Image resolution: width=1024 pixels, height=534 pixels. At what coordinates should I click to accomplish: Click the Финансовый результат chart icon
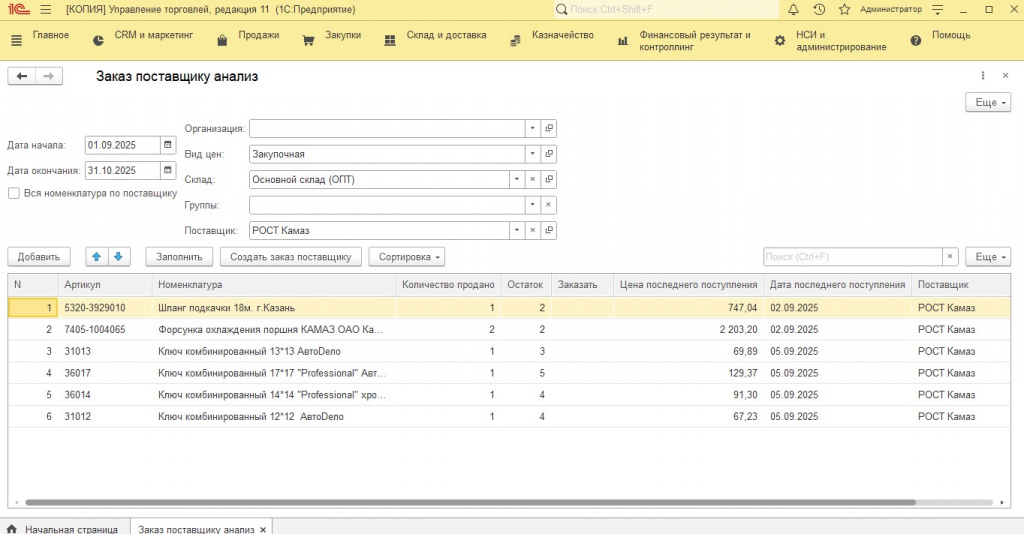623,40
